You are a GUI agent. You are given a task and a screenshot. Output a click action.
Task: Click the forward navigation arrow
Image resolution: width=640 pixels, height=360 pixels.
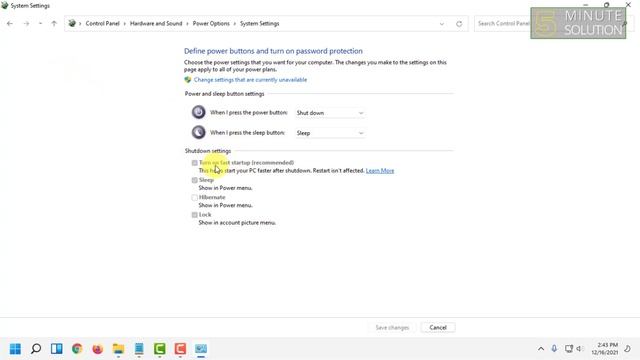[26, 24]
